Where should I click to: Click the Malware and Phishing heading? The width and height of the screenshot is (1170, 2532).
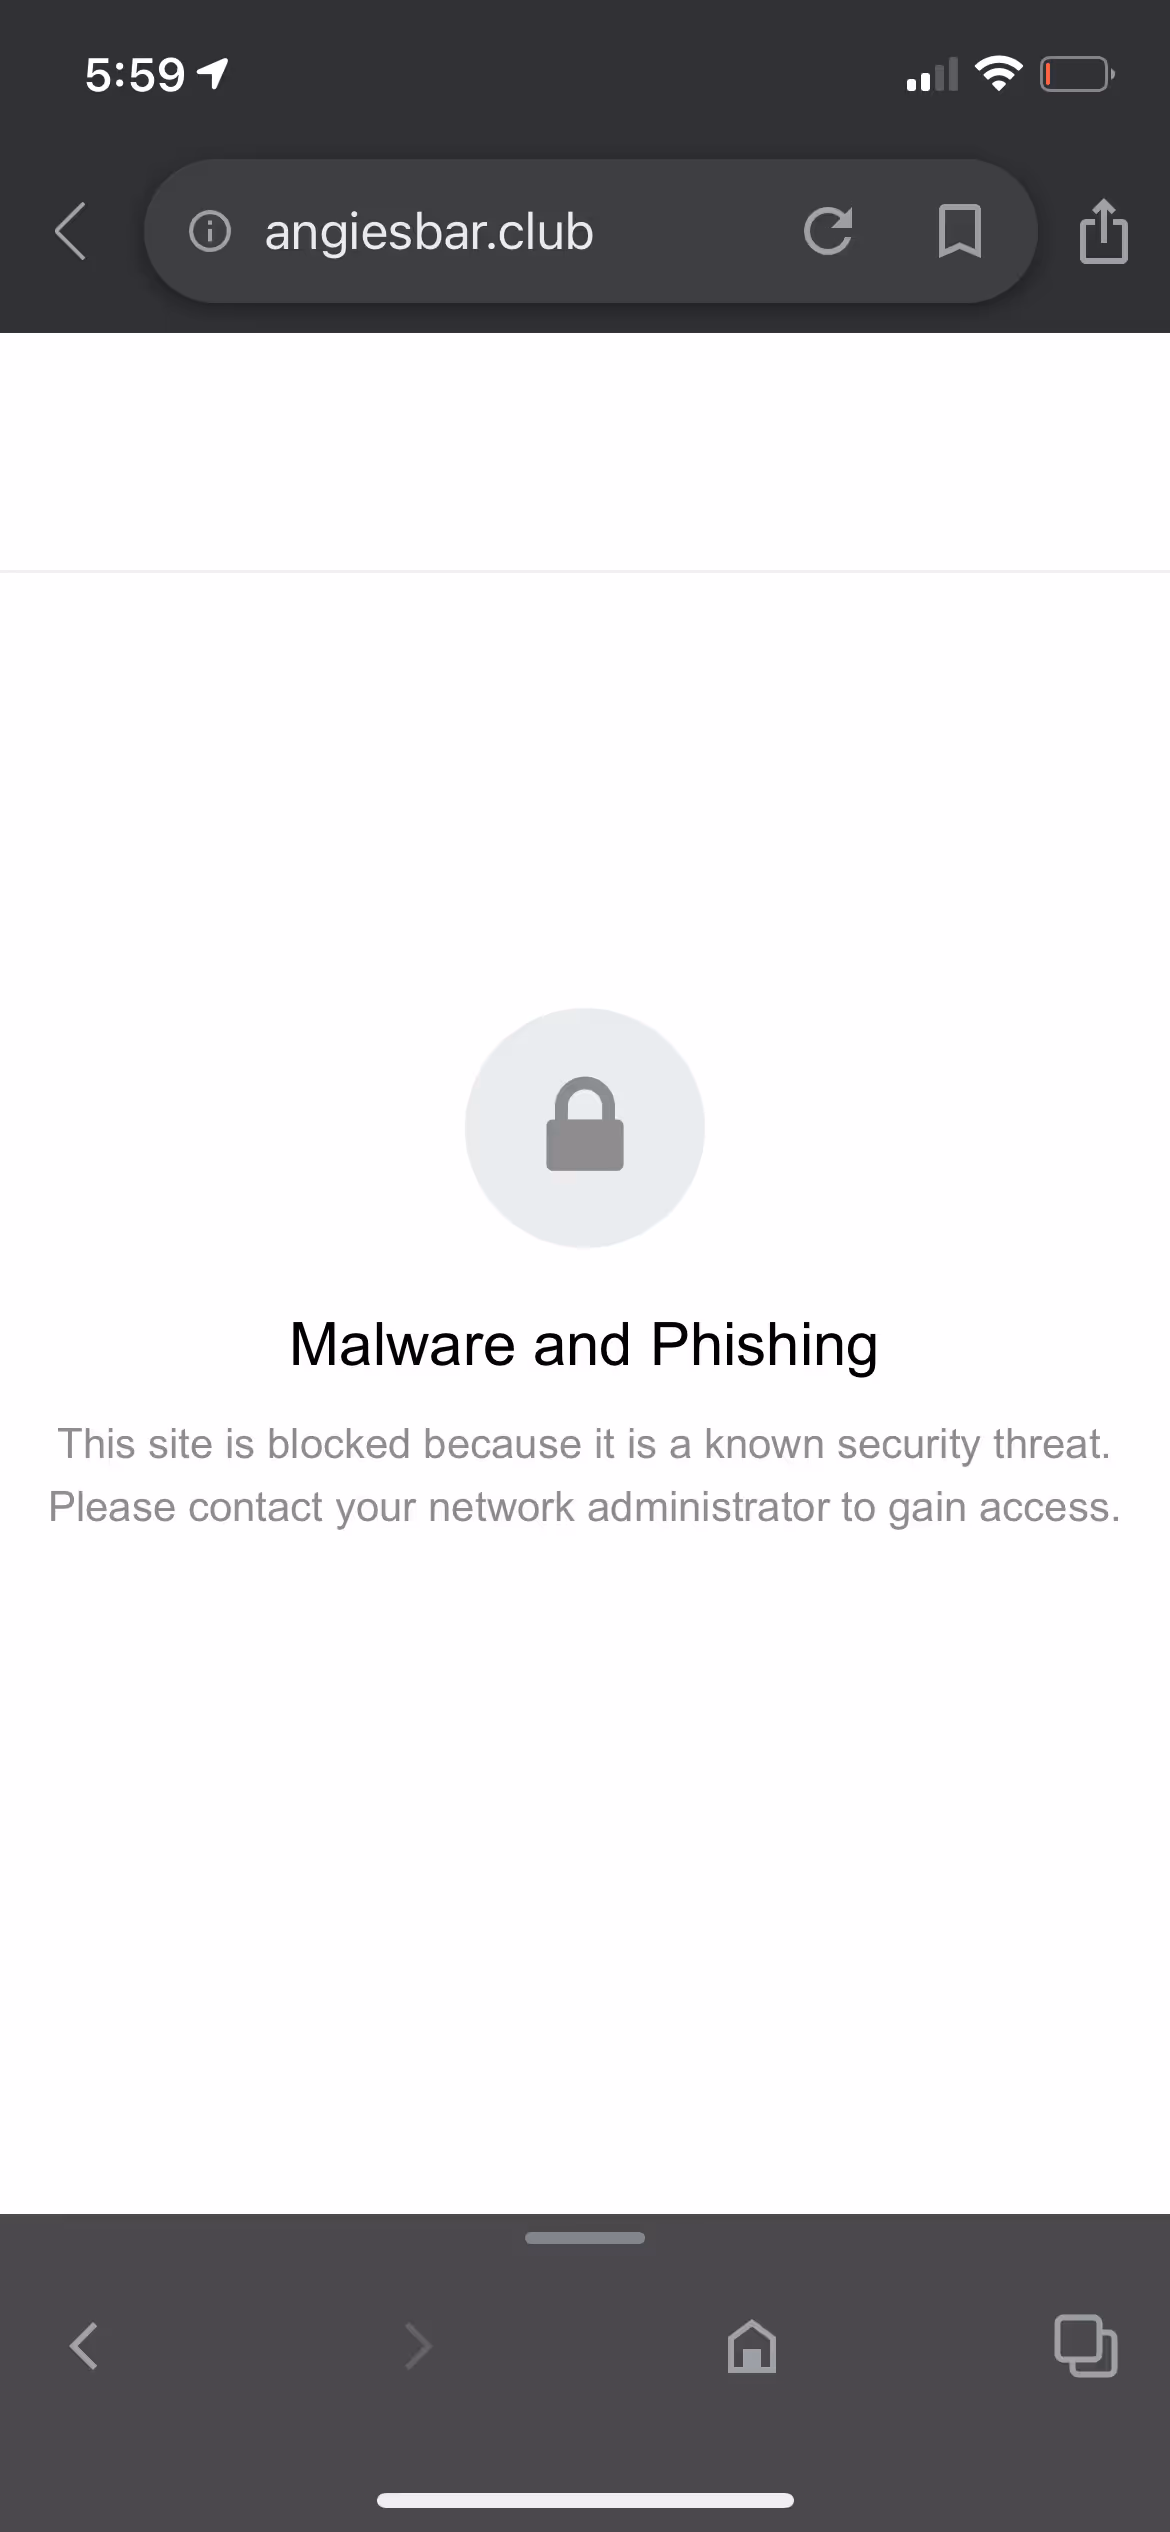pos(584,1344)
